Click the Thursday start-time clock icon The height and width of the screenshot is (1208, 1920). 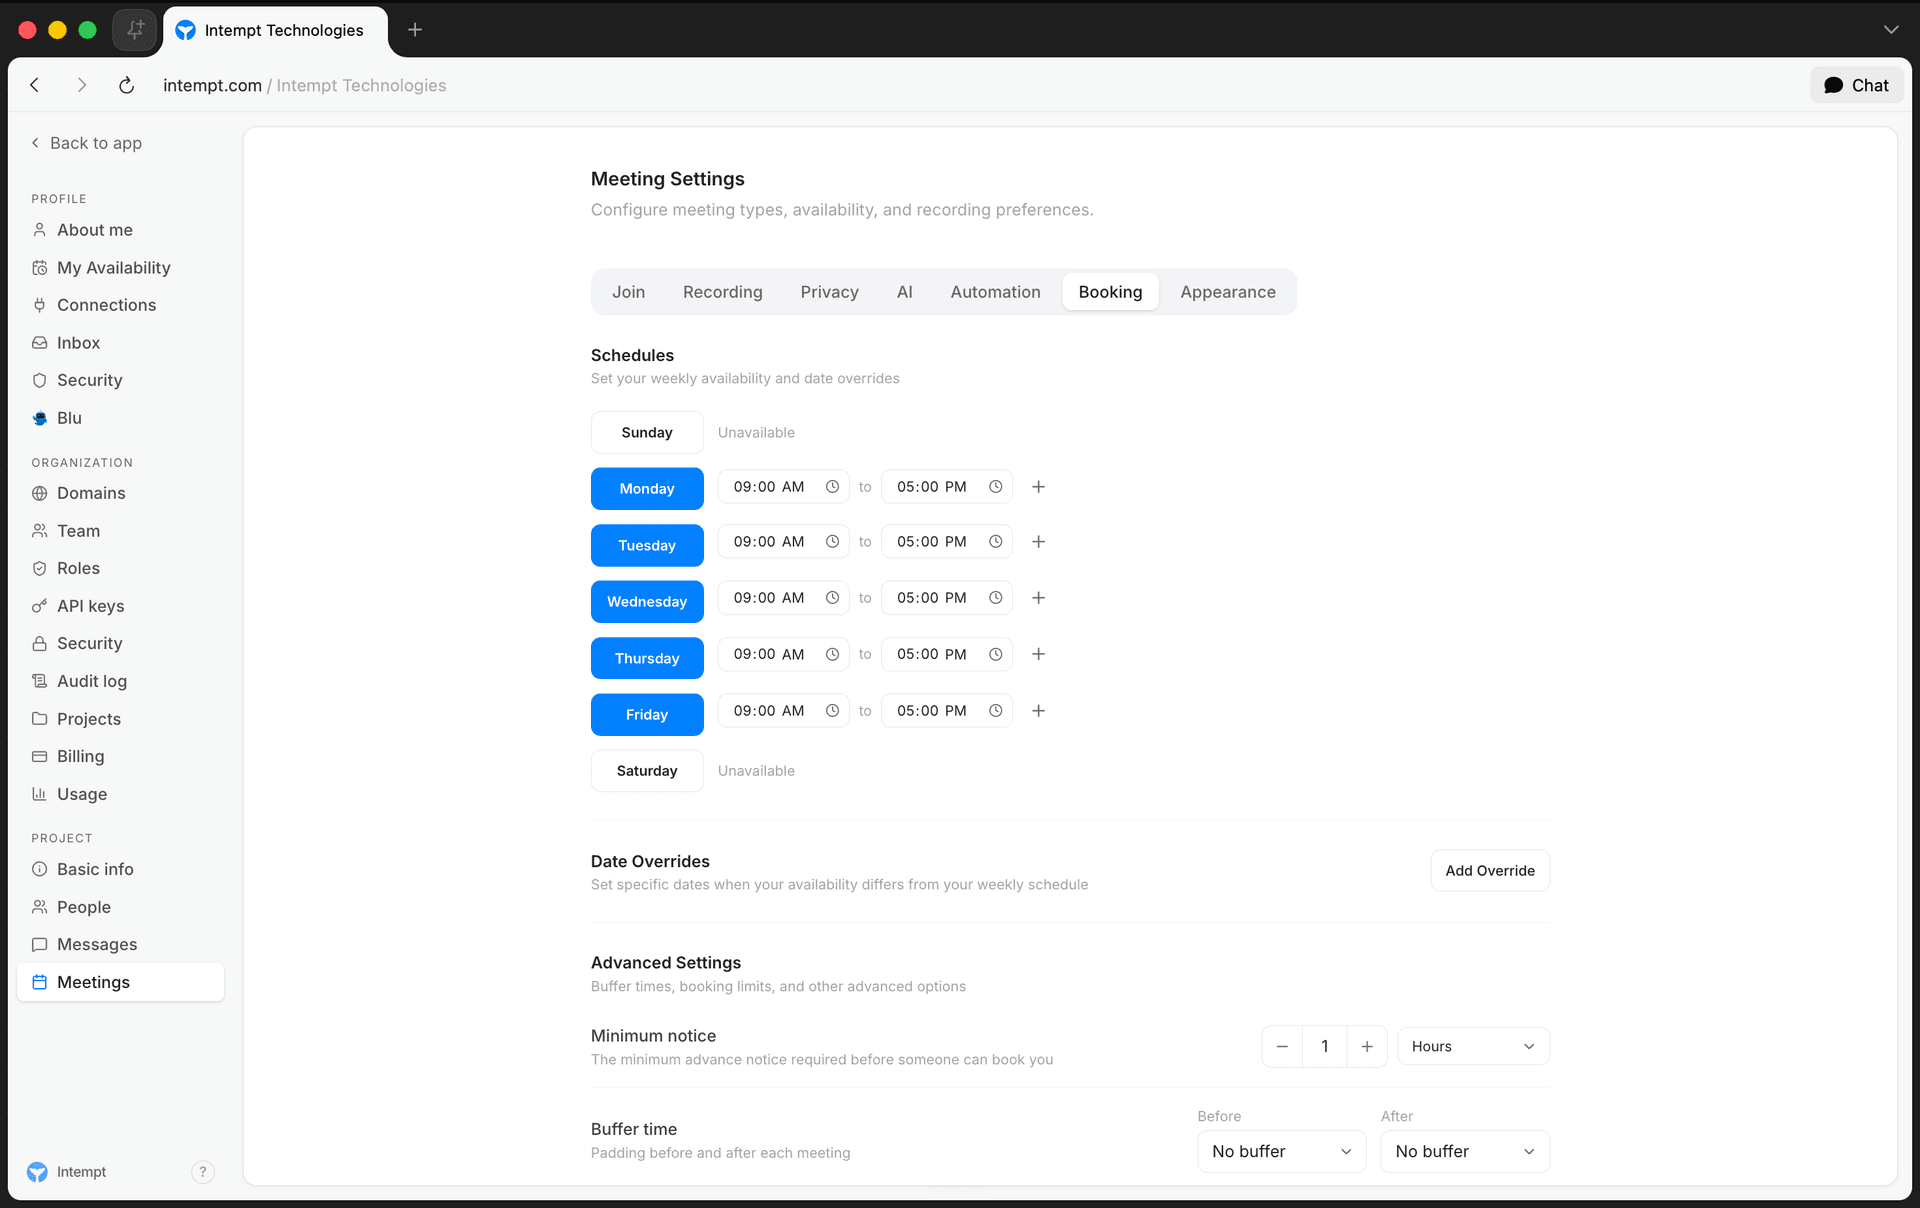(x=832, y=654)
